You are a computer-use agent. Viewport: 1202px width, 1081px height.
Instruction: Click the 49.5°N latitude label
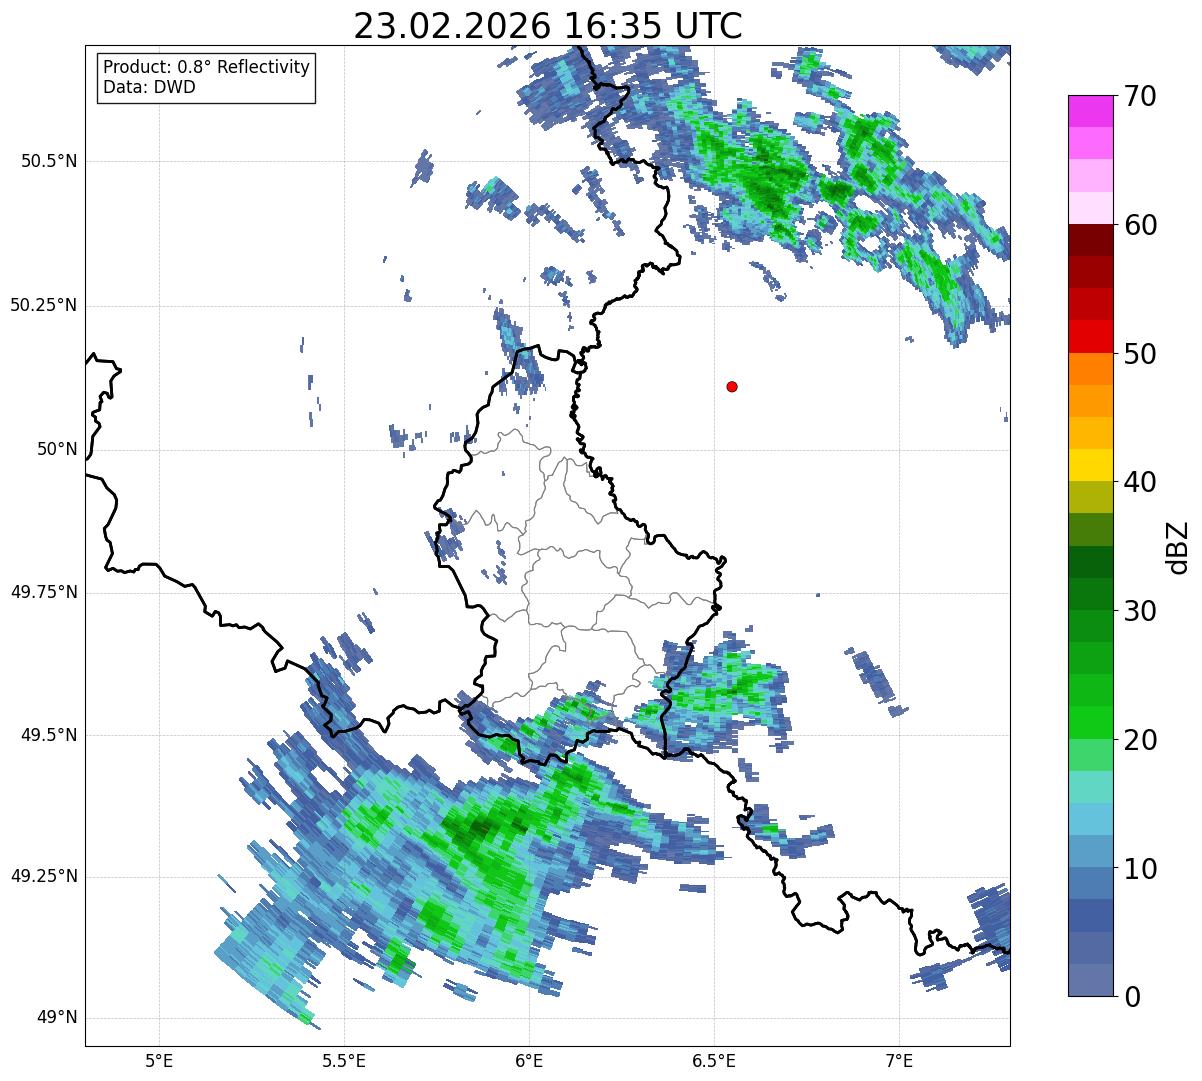48,736
